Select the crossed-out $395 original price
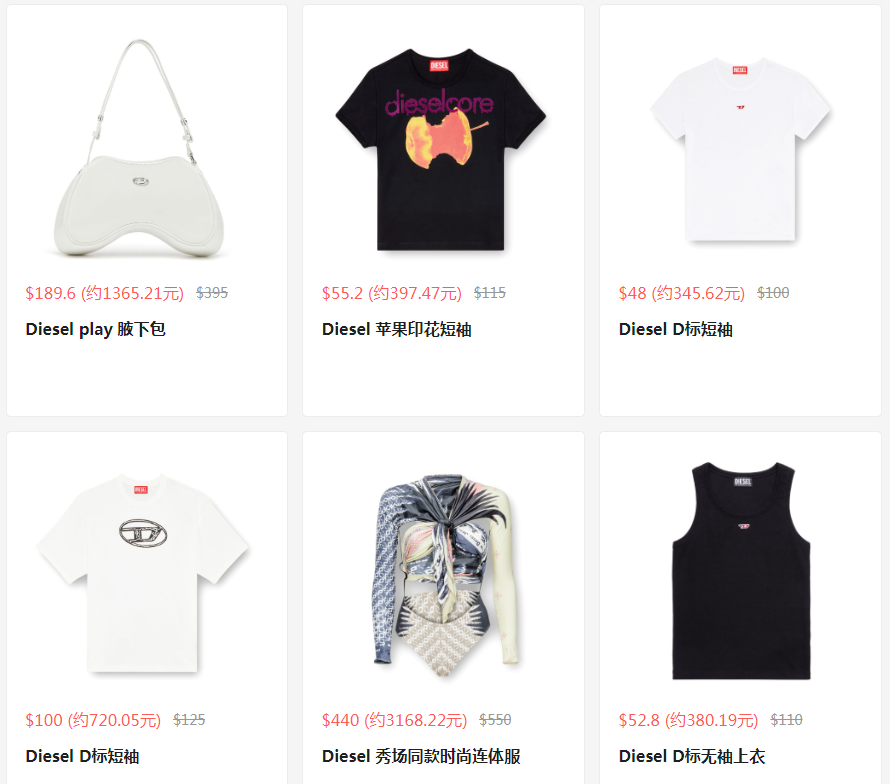 click(212, 293)
